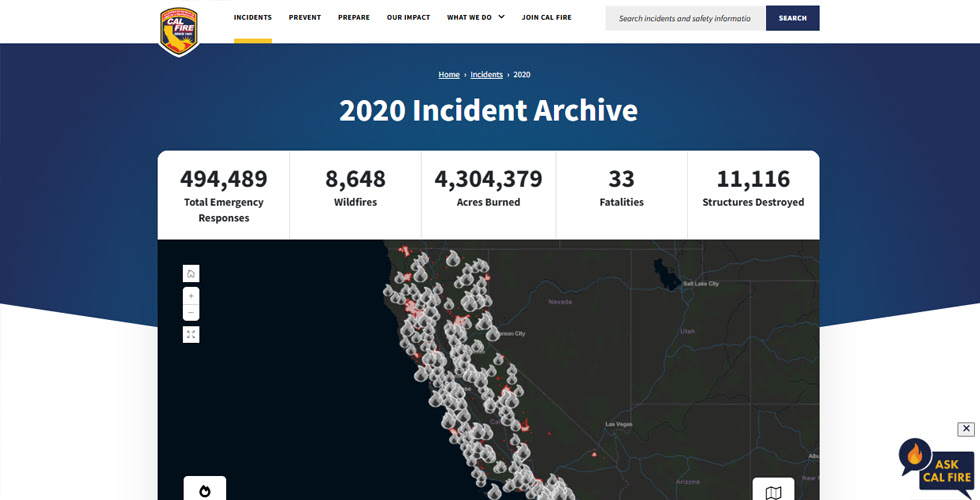
Task: Zoom in on the incident map
Action: click(191, 296)
